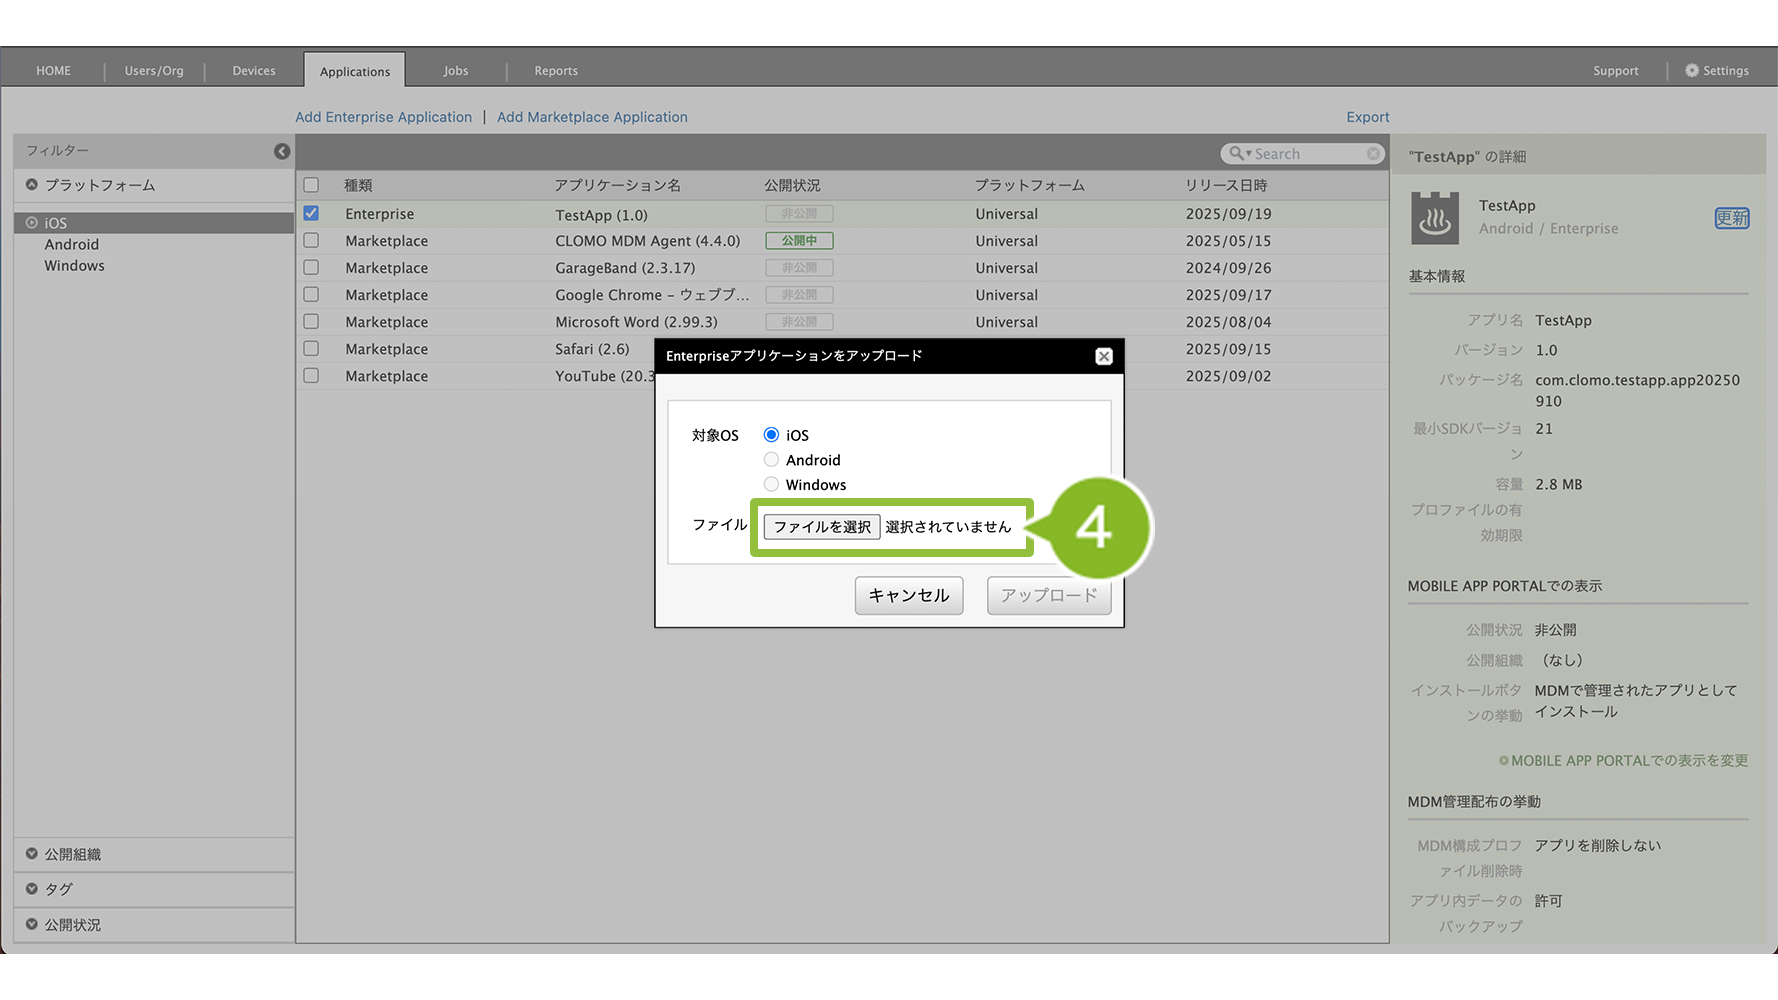
Task: Select the Android radio button
Action: coord(771,460)
